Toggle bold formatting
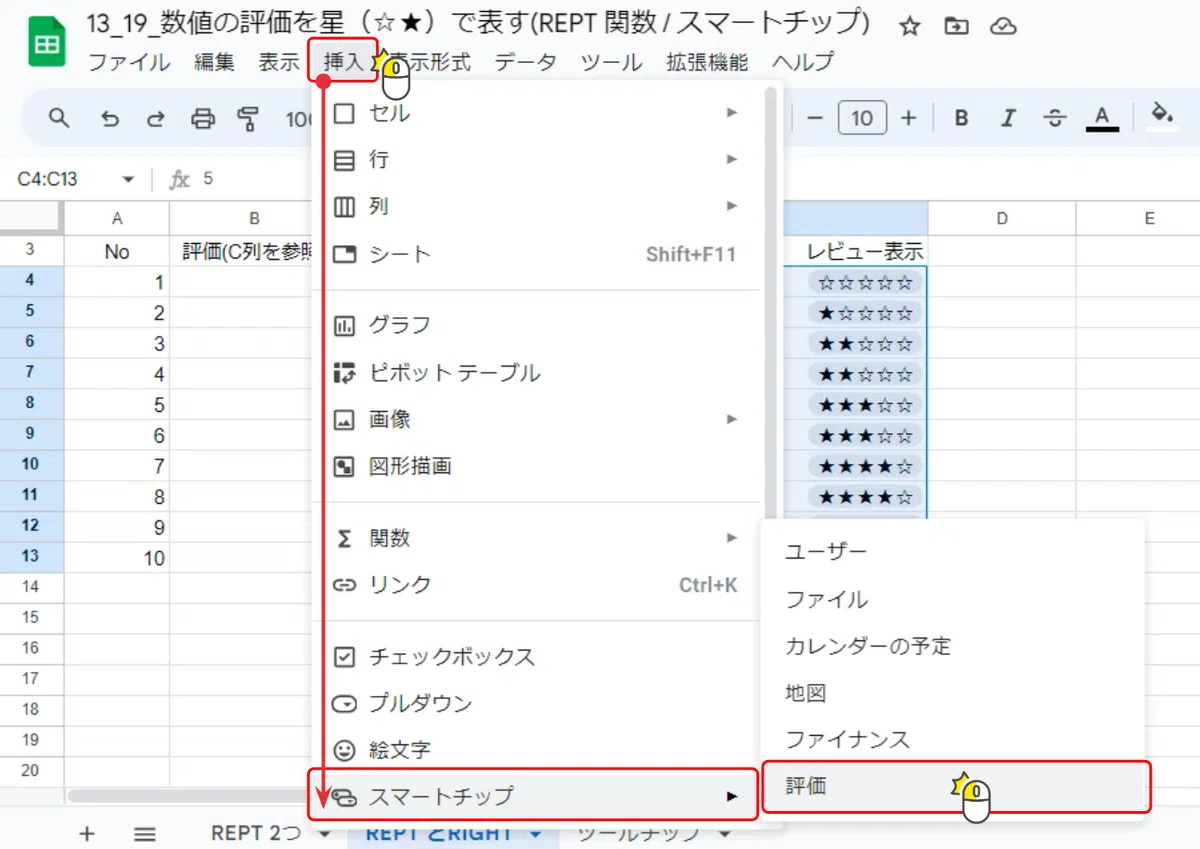The height and width of the screenshot is (849, 1200). tap(961, 118)
